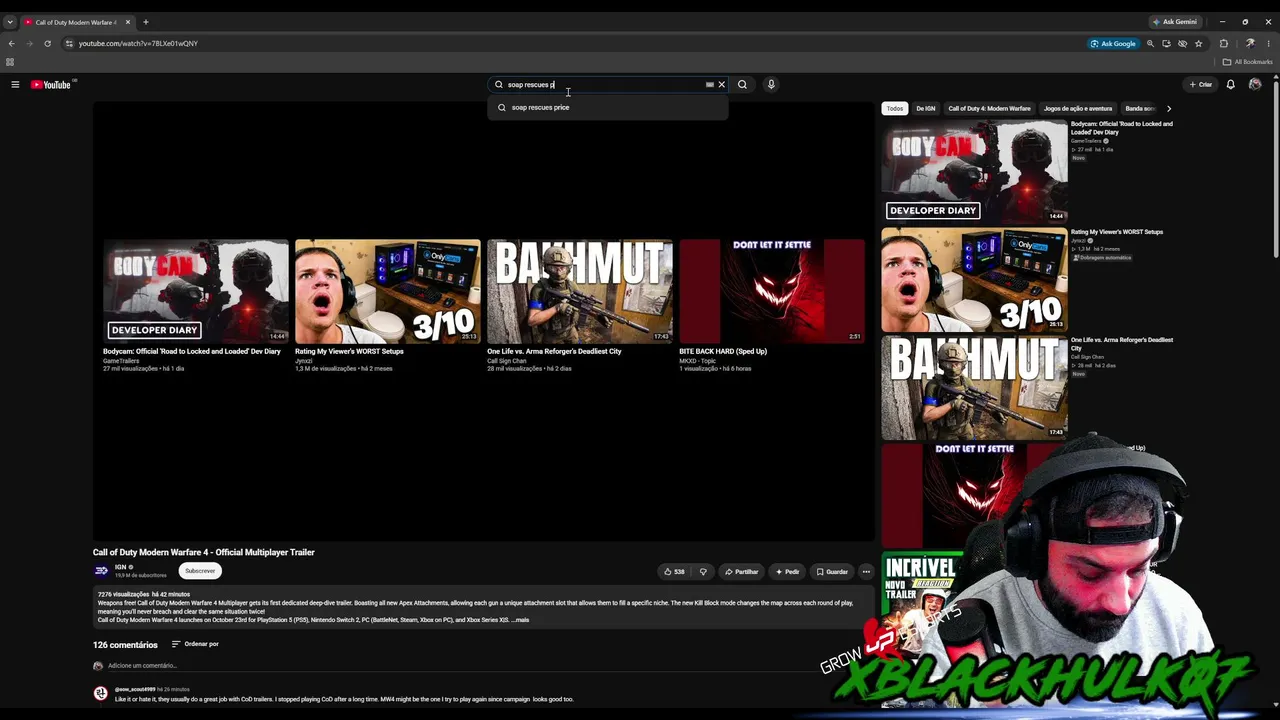Like the video (538 likes)
The height and width of the screenshot is (720, 1280).
pos(674,572)
